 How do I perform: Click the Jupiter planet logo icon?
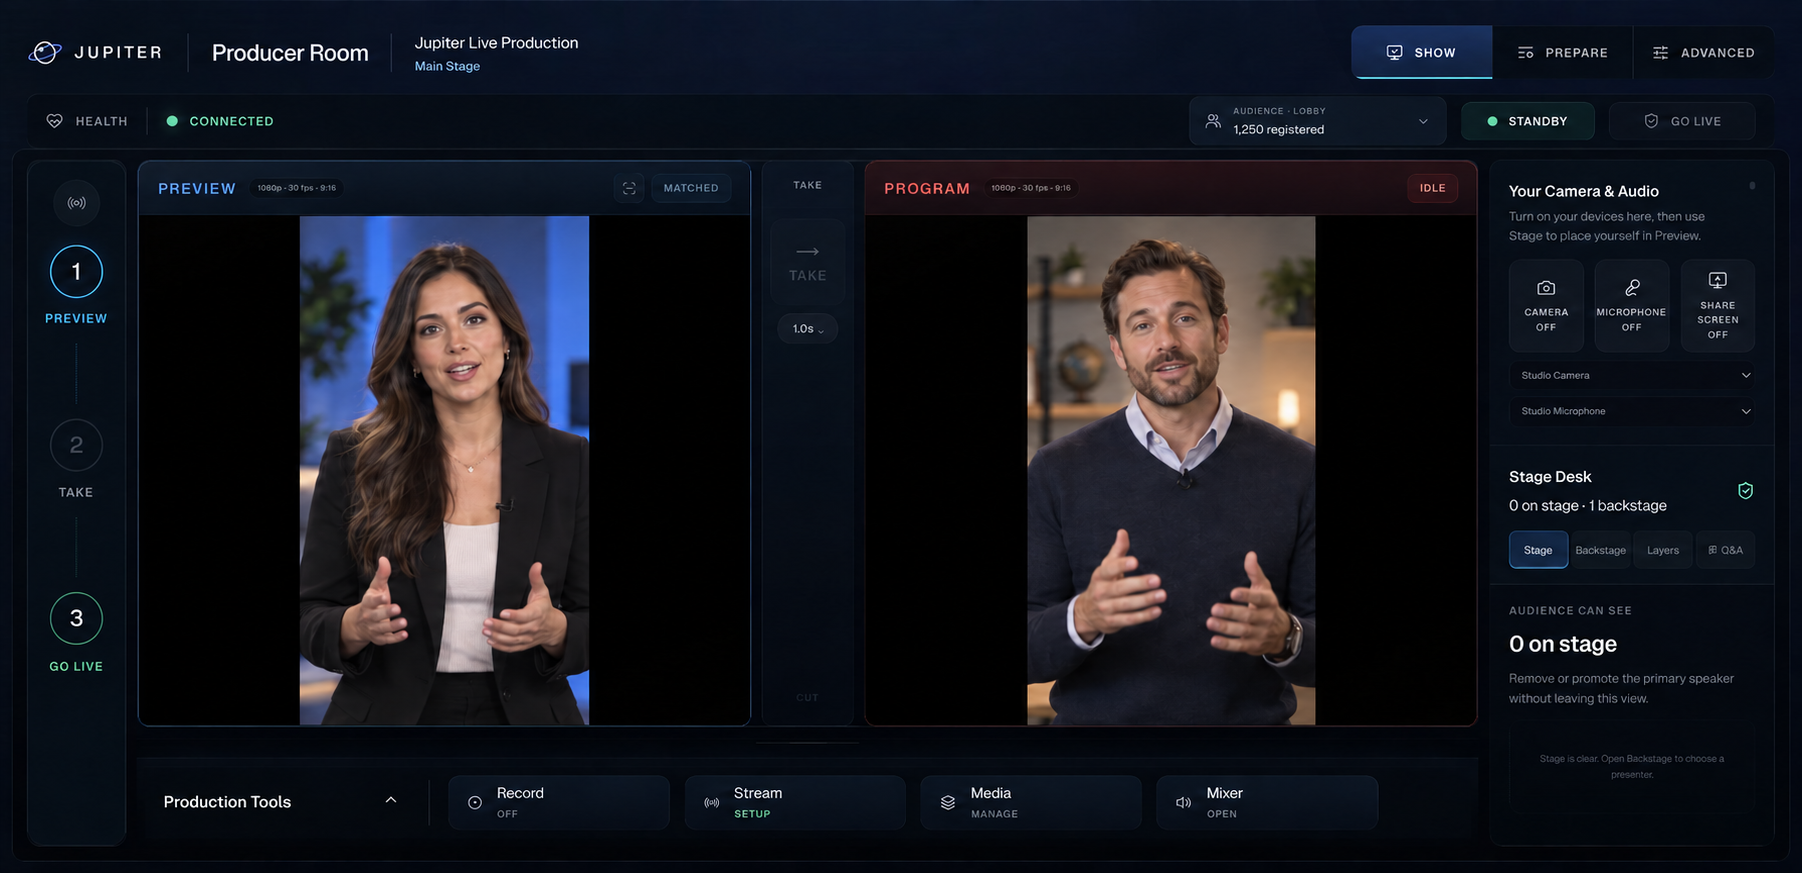coord(45,52)
